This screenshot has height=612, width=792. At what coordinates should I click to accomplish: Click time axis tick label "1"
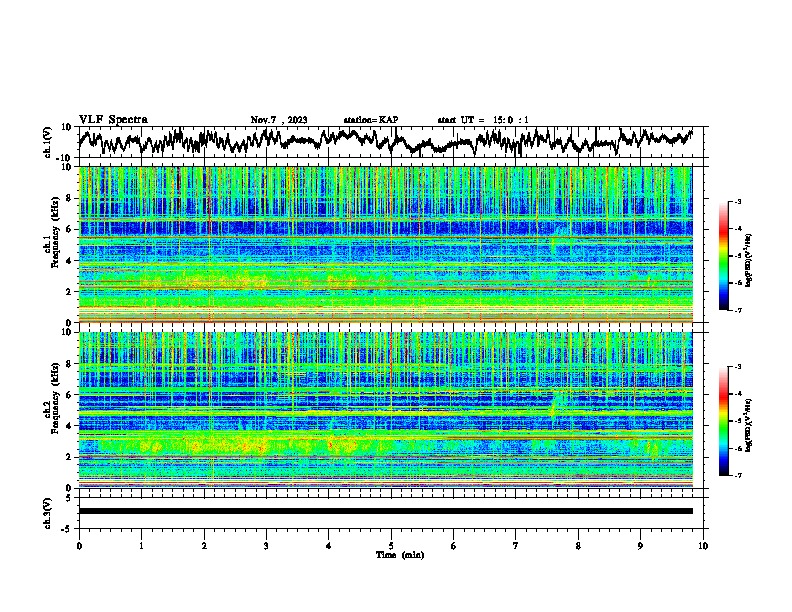[x=141, y=546]
